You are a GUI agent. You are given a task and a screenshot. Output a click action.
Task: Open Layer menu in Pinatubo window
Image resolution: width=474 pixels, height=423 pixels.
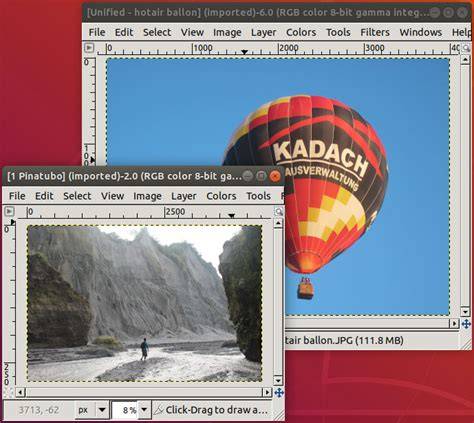pos(183,196)
